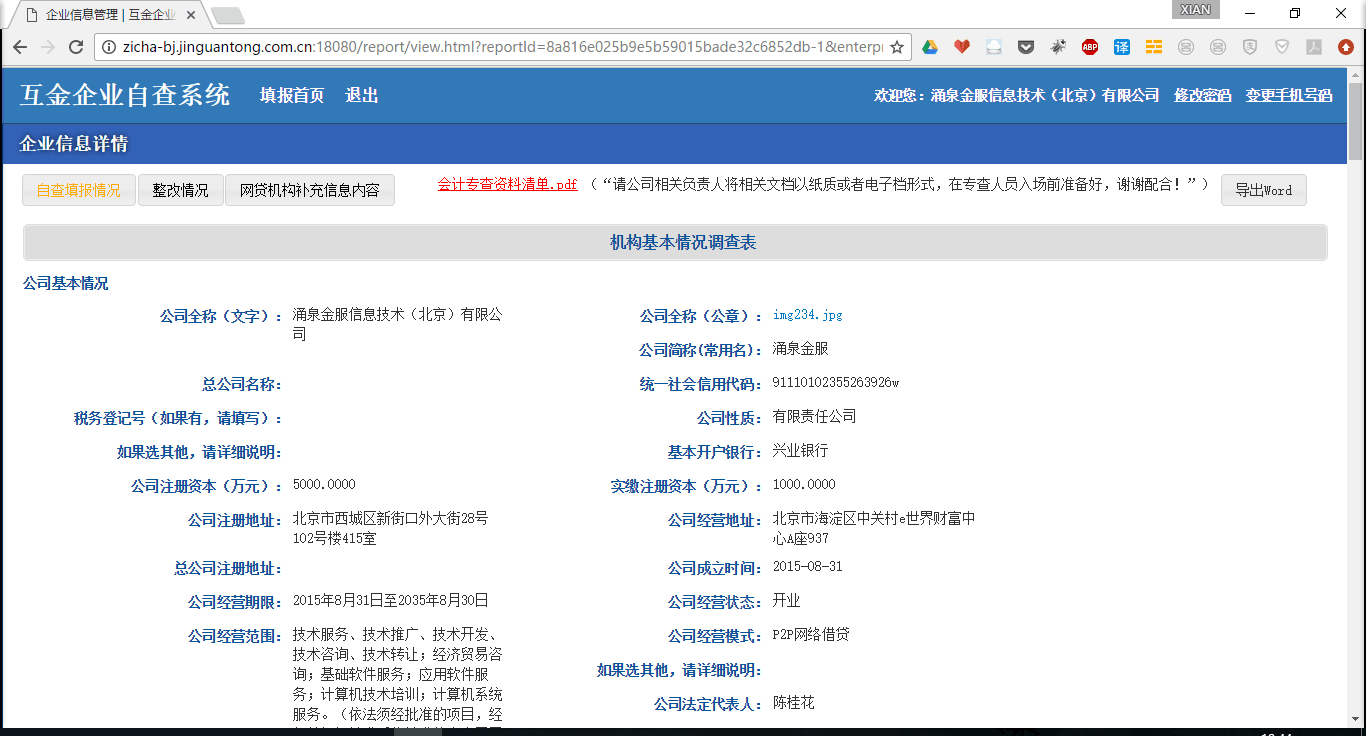
Task: View site info icon in address bar
Action: coord(109,47)
